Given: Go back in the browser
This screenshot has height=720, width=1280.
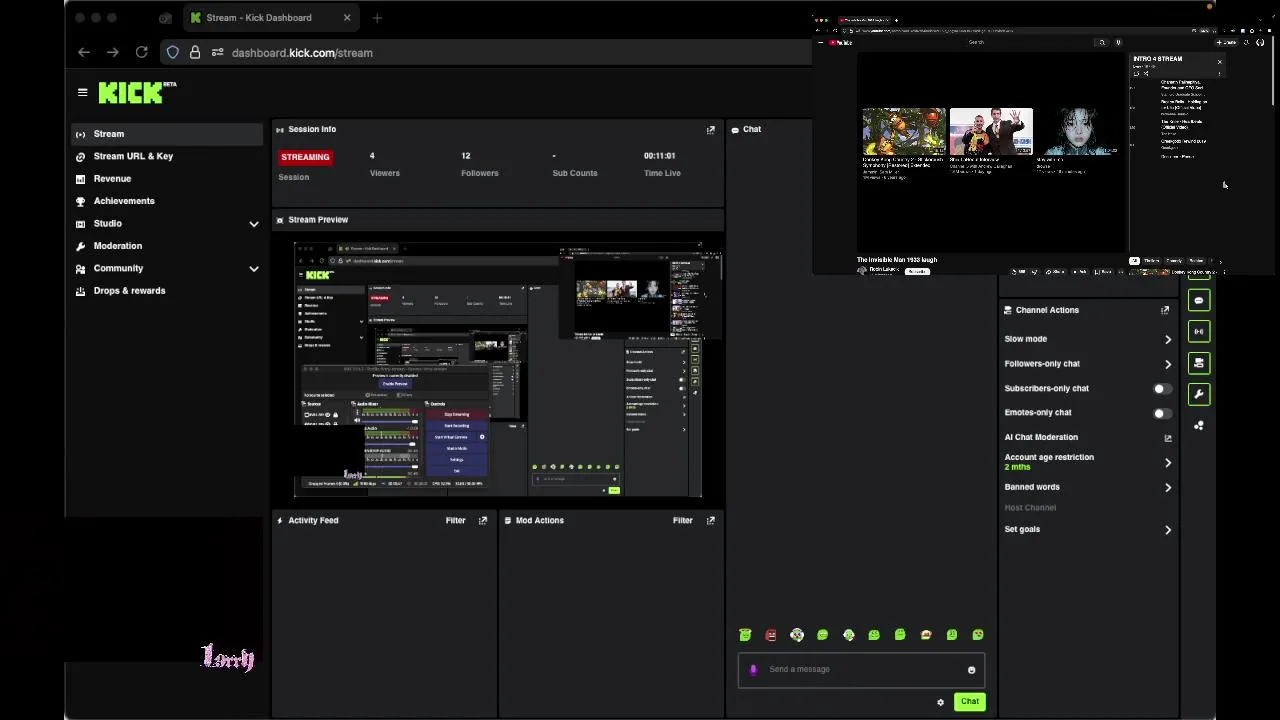Looking at the screenshot, I should [84, 52].
